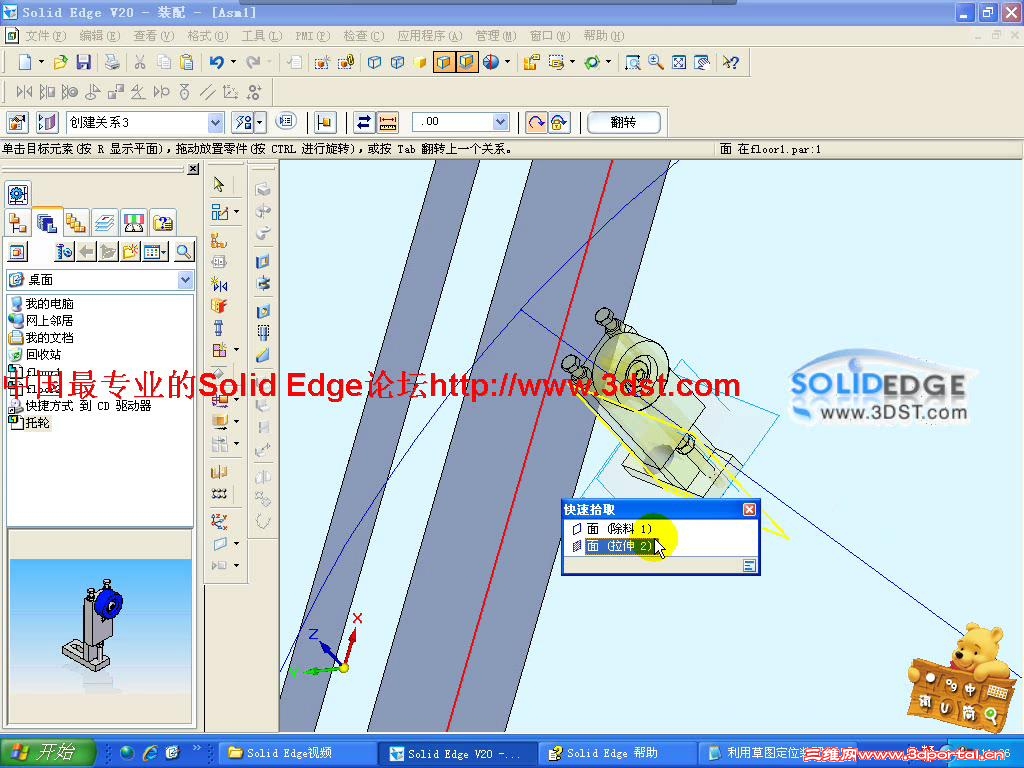Screen dimensions: 1024x768
Task: Click the Zoom Area icon
Action: [632, 62]
